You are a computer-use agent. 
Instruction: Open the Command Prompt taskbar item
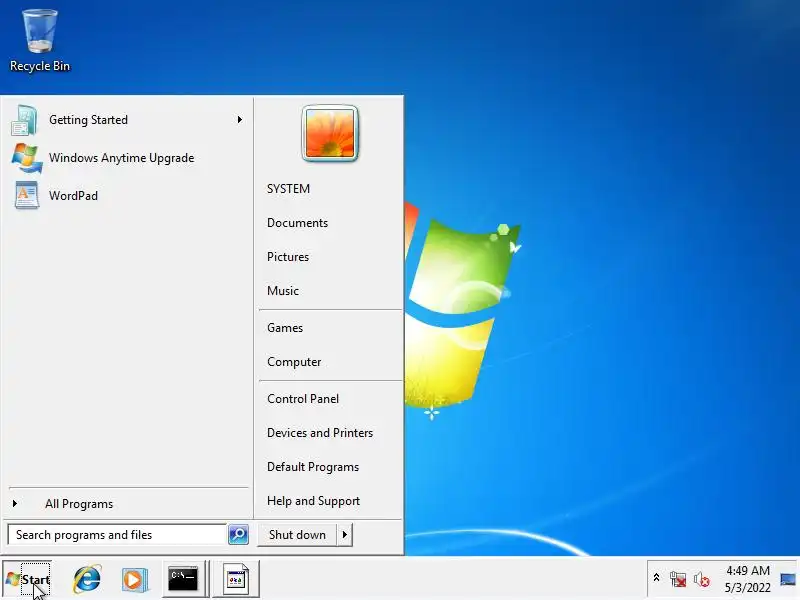(184, 579)
